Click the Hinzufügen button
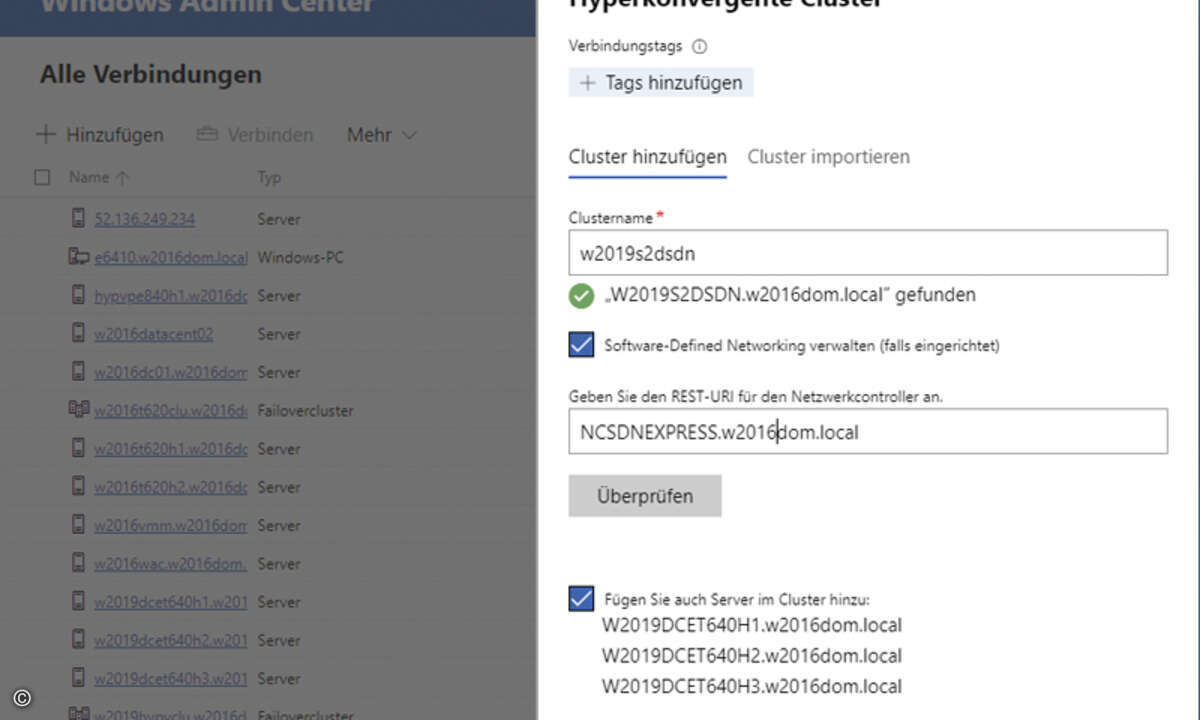Screen dimensions: 1200x720 100,134
